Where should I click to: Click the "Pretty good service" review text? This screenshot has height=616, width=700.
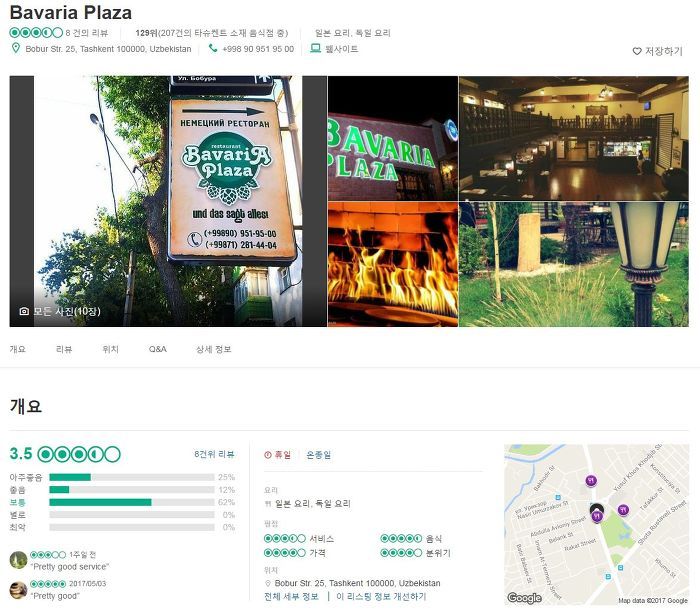pos(70,566)
